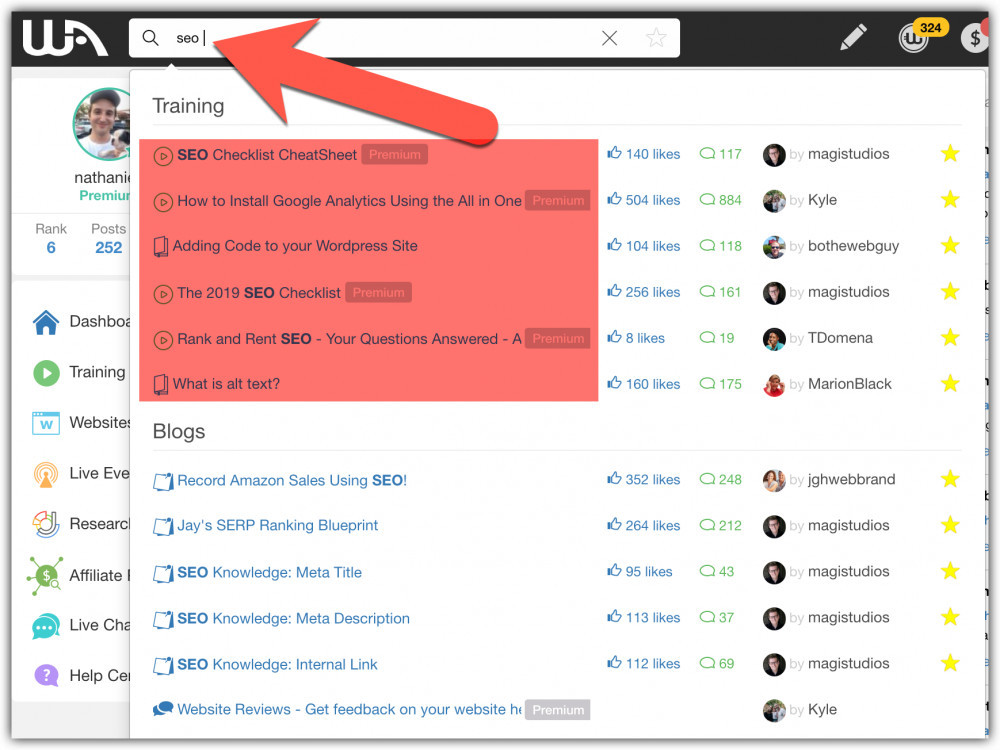Click the dollar sign icon in header

(974, 38)
